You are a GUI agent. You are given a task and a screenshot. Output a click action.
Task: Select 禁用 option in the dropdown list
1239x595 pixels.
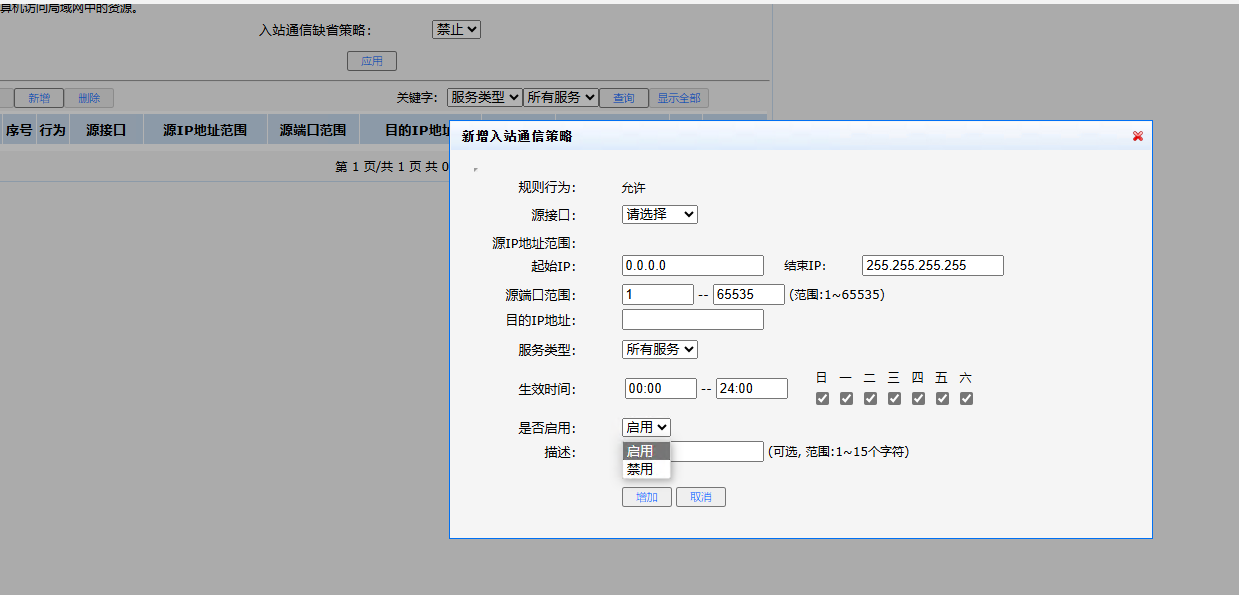646,469
